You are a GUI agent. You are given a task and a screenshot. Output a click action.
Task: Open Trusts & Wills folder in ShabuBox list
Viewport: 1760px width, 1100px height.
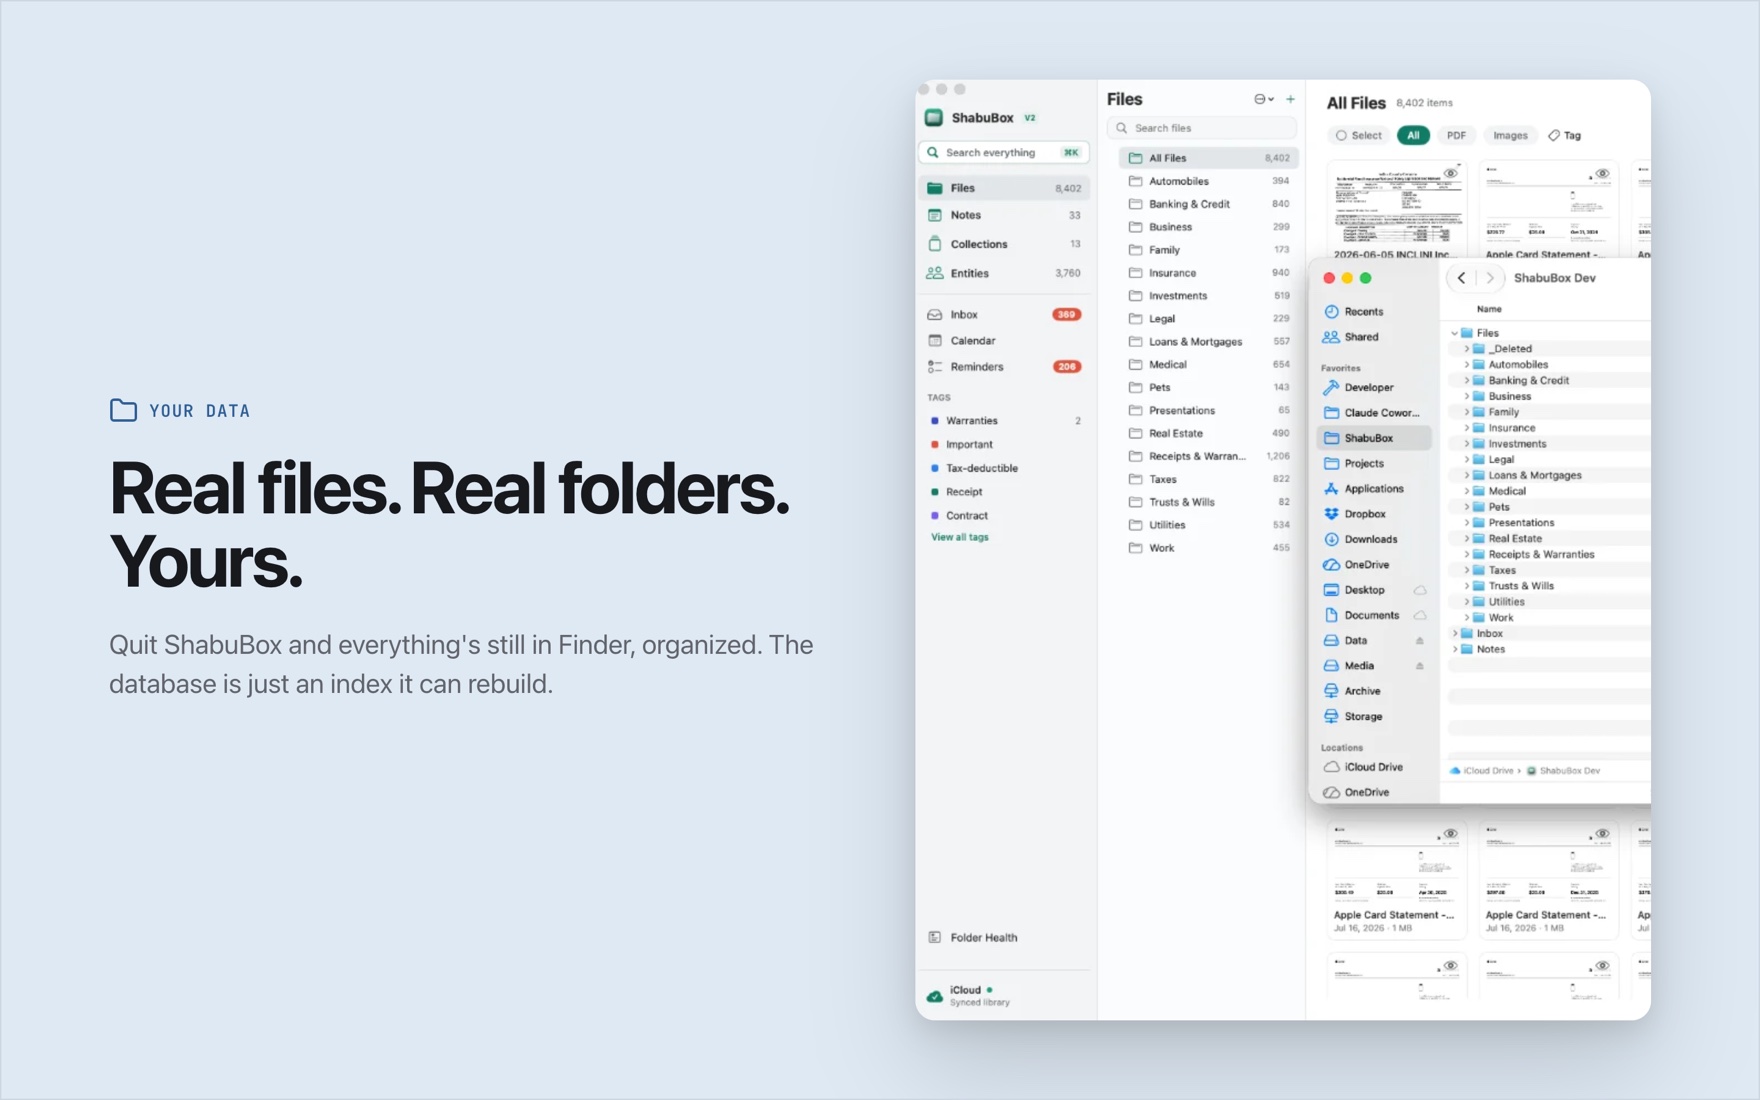pyautogui.click(x=1208, y=502)
